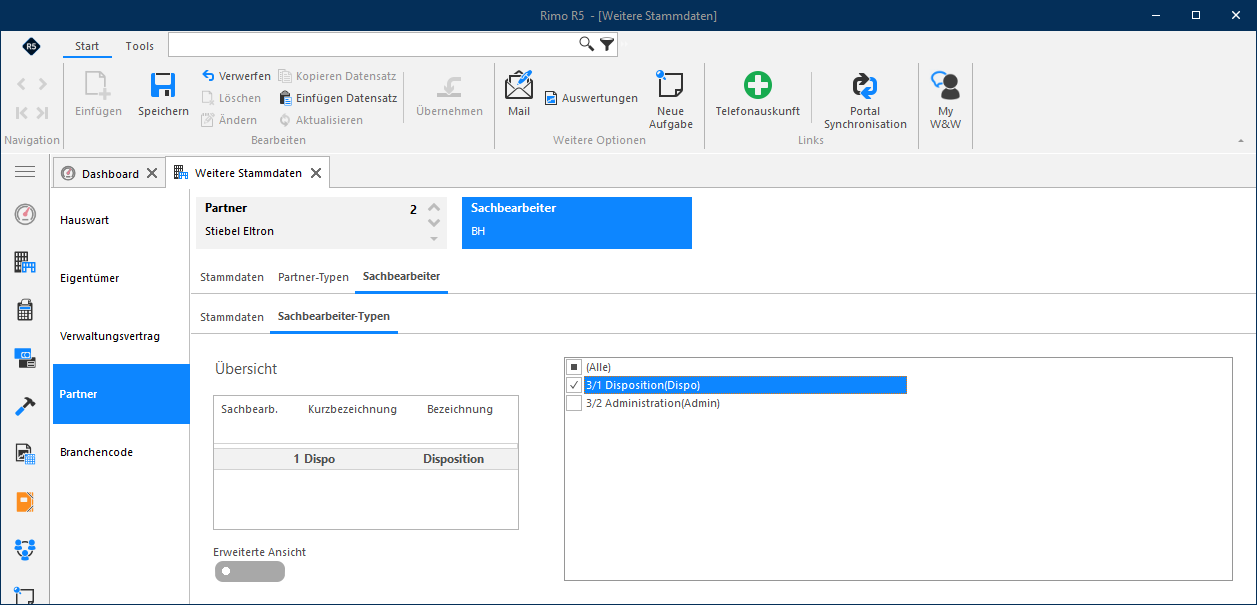
Task: Navigate to next record arrow
Action: [x=42, y=84]
